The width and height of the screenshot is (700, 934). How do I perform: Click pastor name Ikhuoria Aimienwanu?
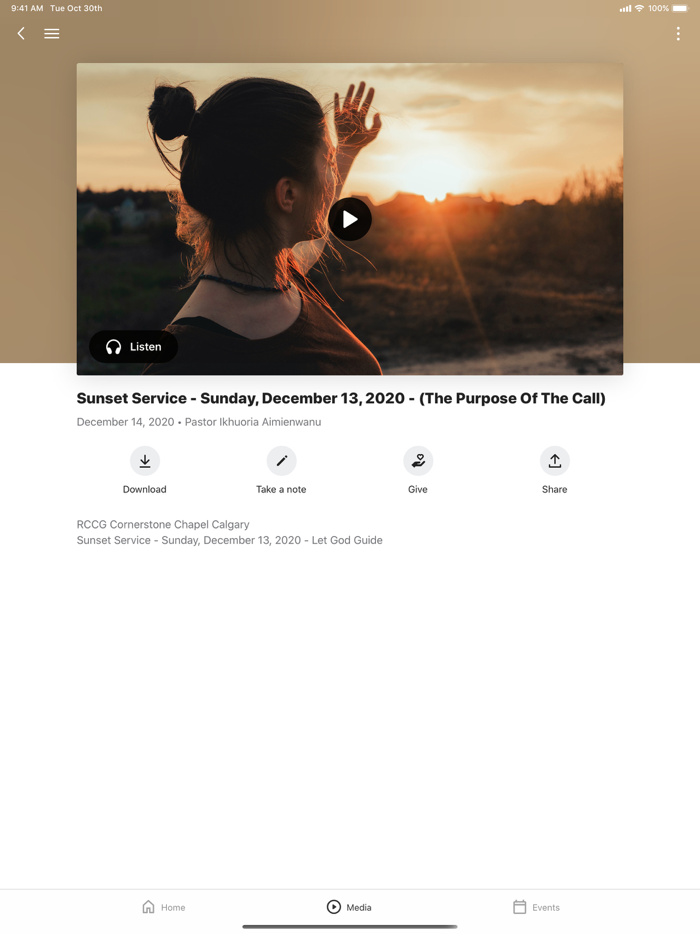pos(270,422)
